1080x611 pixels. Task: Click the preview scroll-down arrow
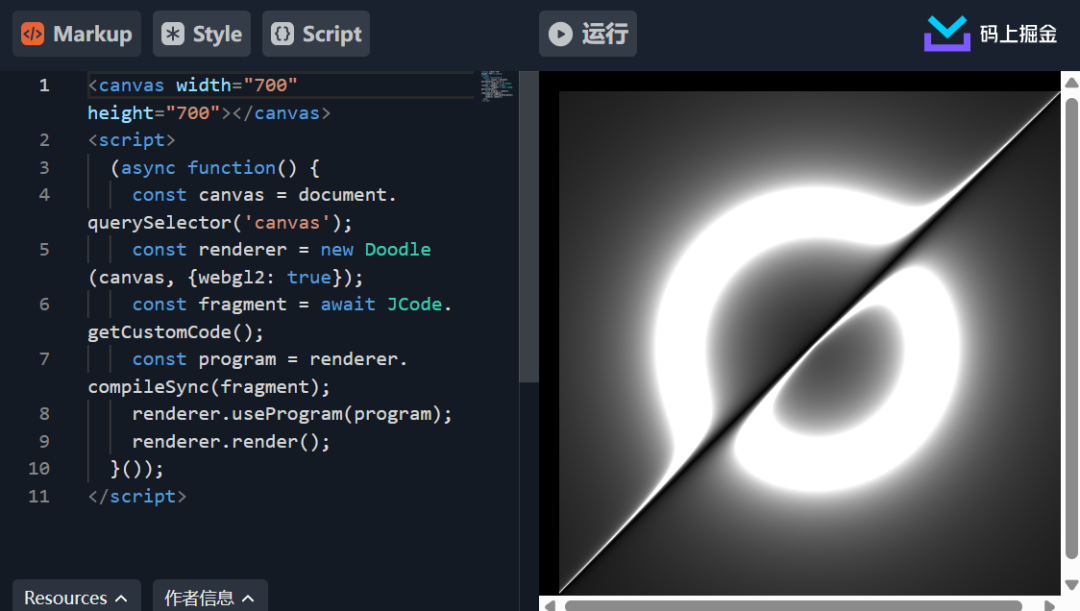[x=1071, y=585]
